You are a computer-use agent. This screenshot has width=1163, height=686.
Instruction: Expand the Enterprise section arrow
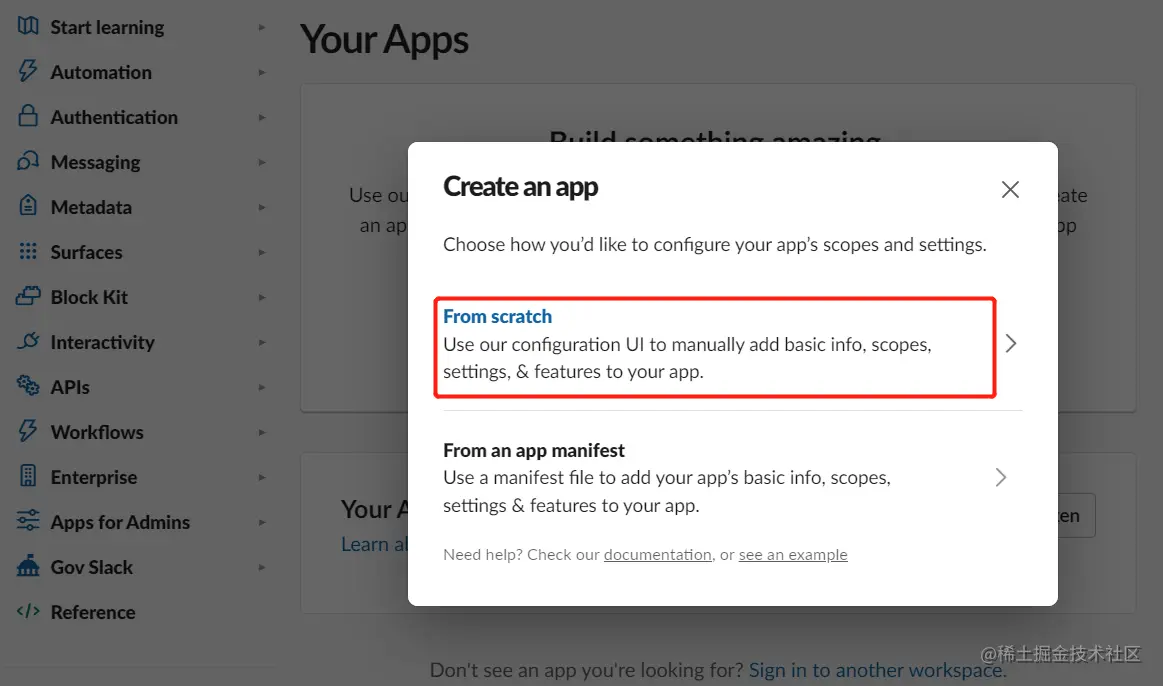point(262,477)
